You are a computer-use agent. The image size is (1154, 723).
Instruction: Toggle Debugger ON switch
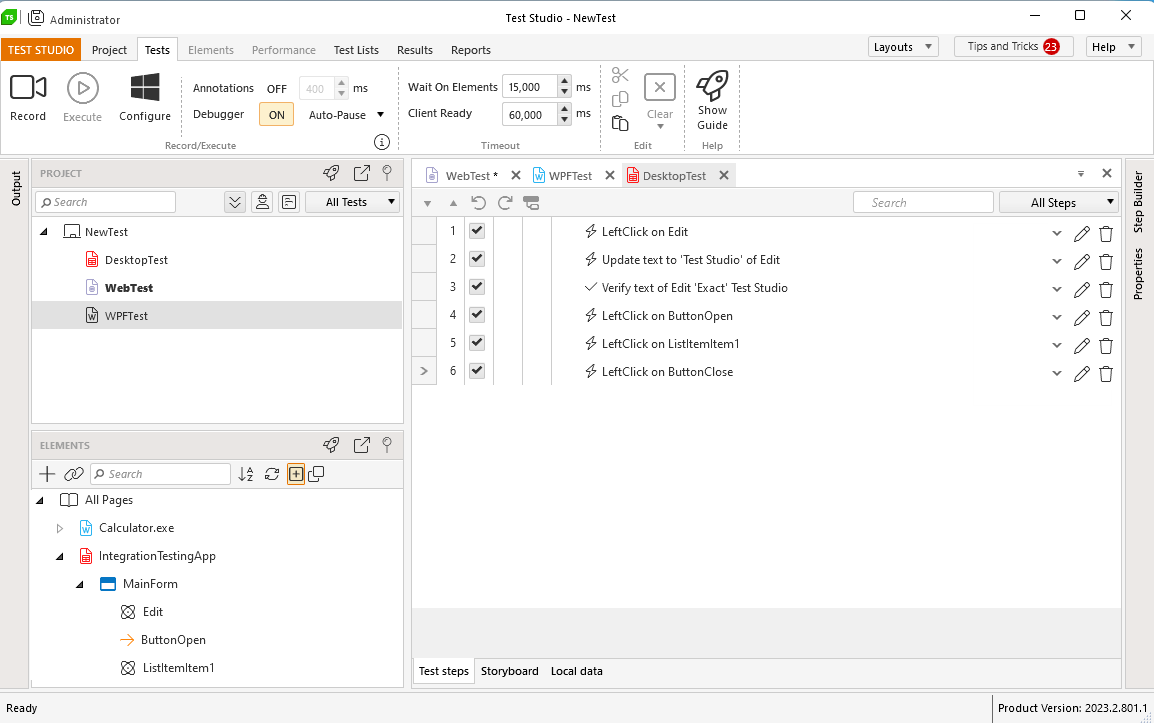click(x=277, y=114)
